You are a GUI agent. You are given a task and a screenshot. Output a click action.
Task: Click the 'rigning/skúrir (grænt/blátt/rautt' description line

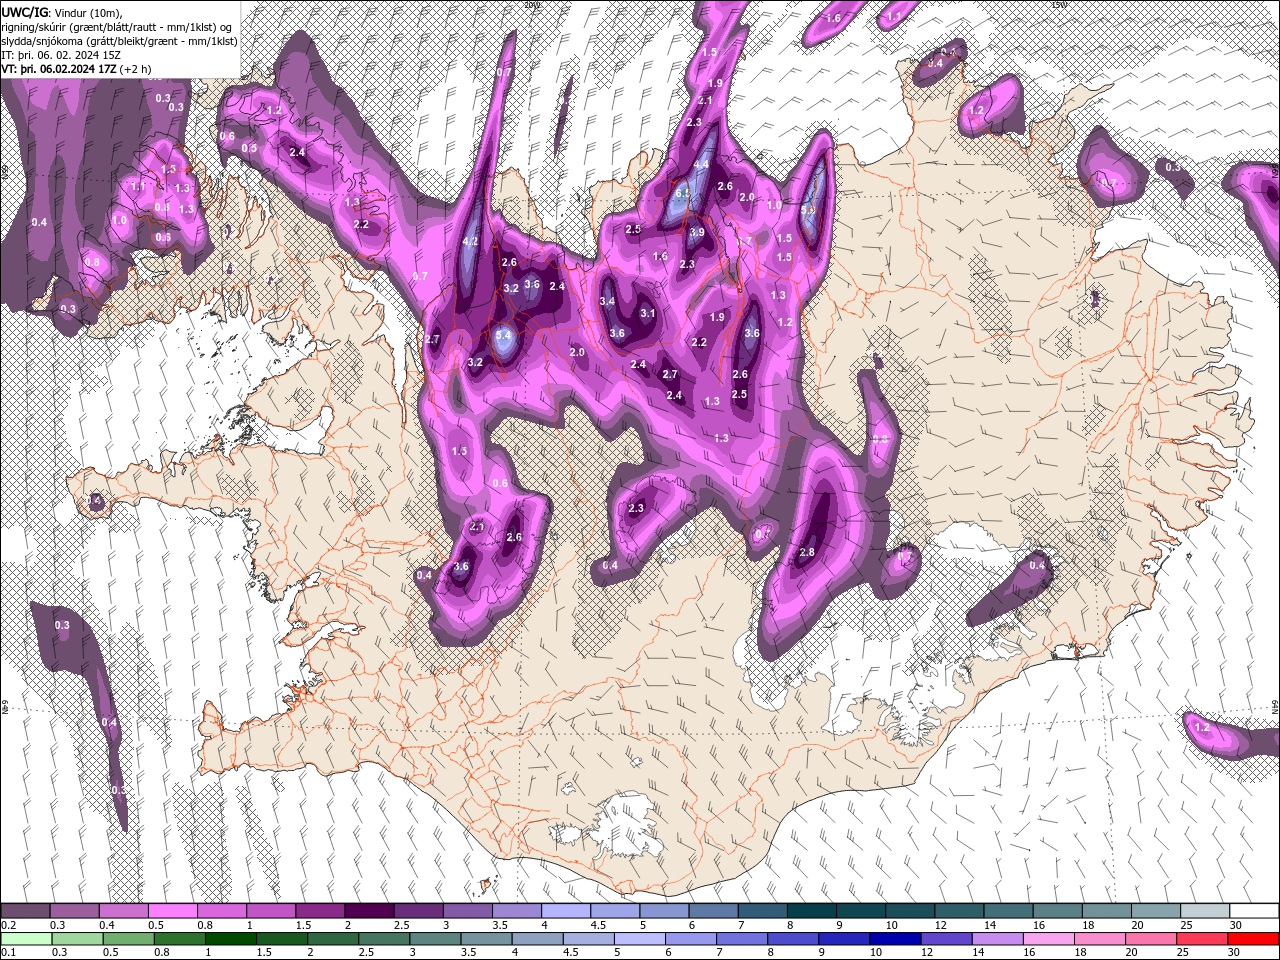119,26
